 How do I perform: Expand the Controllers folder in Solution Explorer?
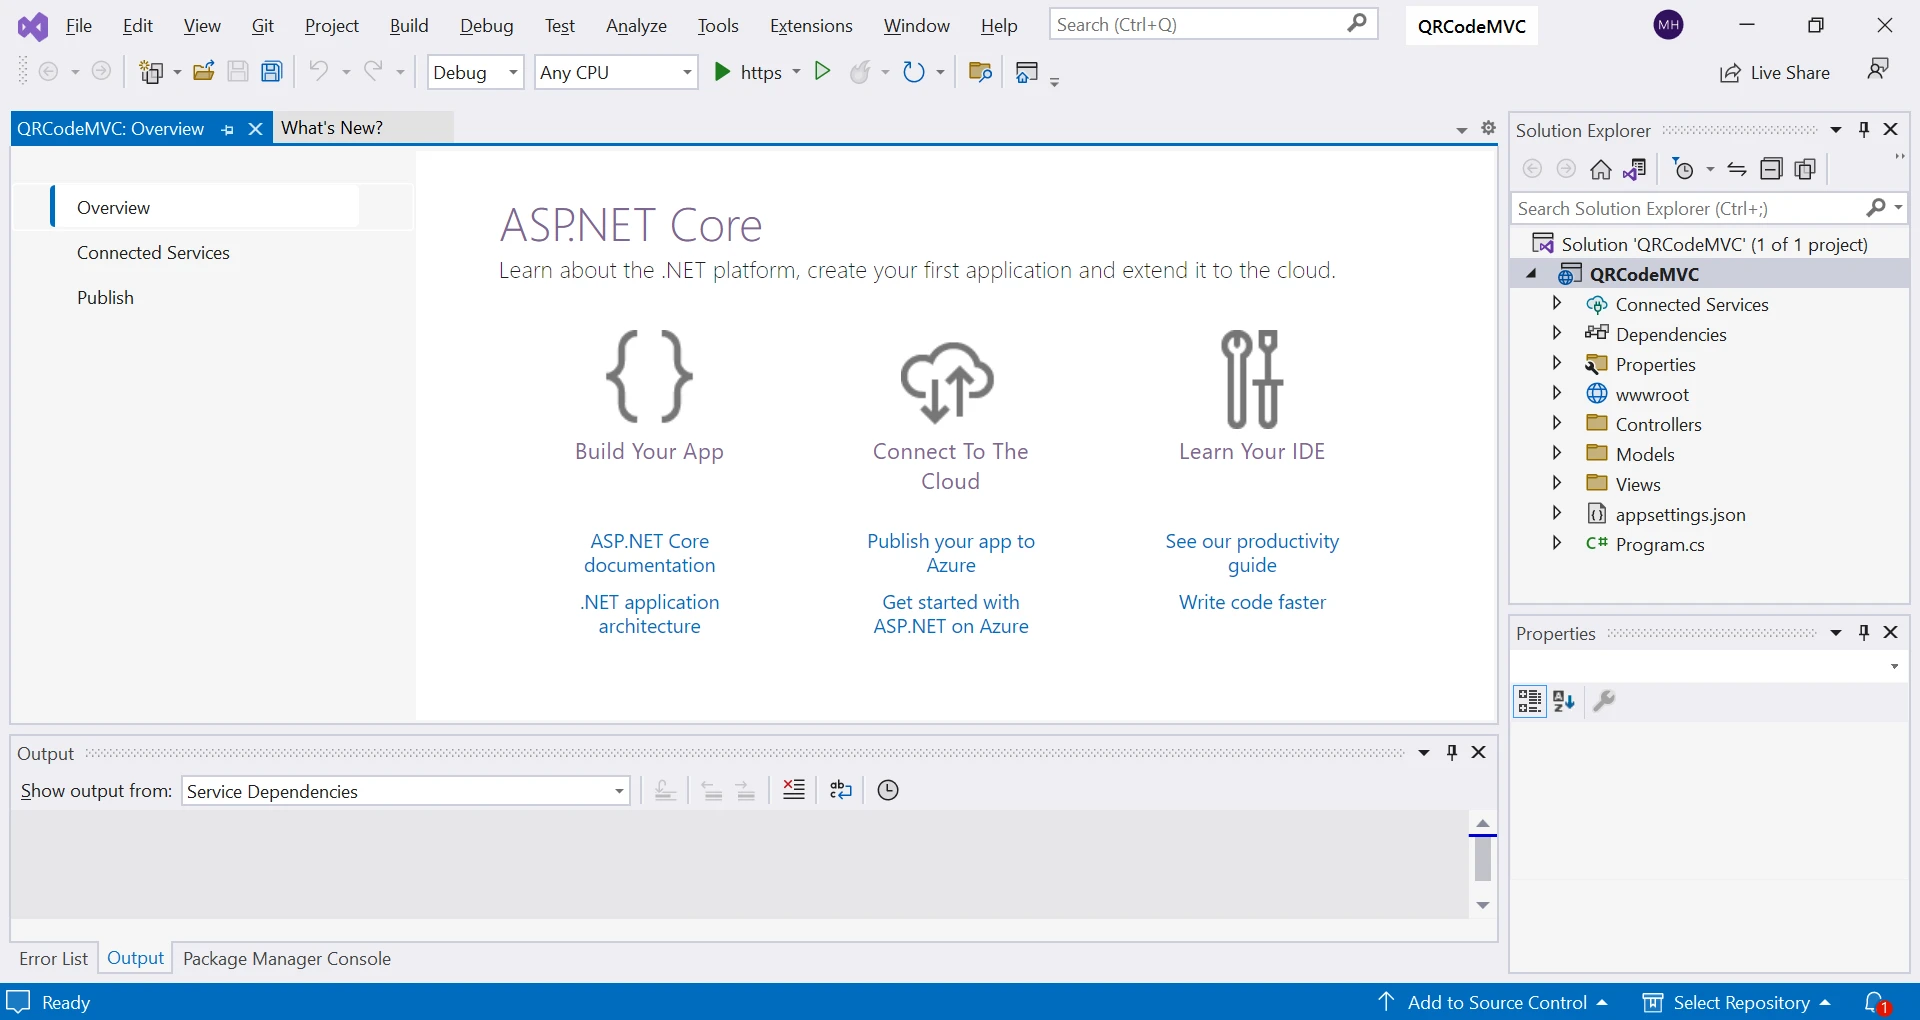point(1557,424)
